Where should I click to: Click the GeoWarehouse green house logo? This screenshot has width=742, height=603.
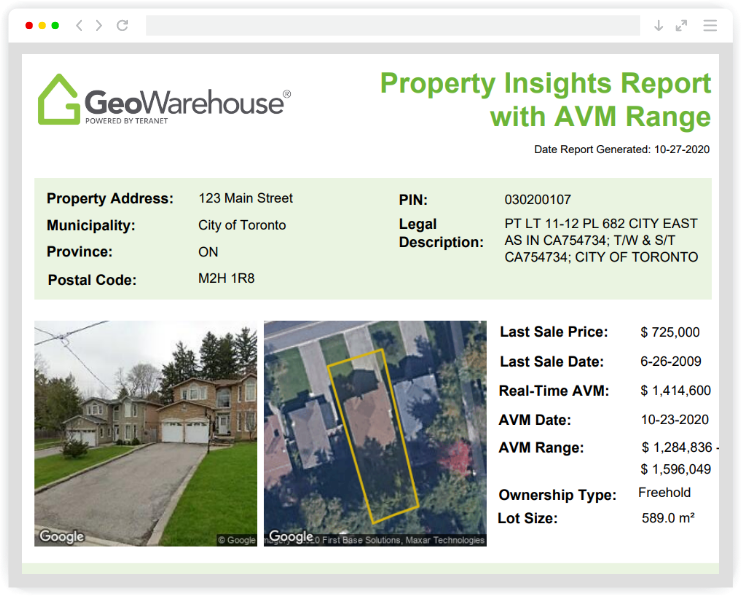click(58, 100)
